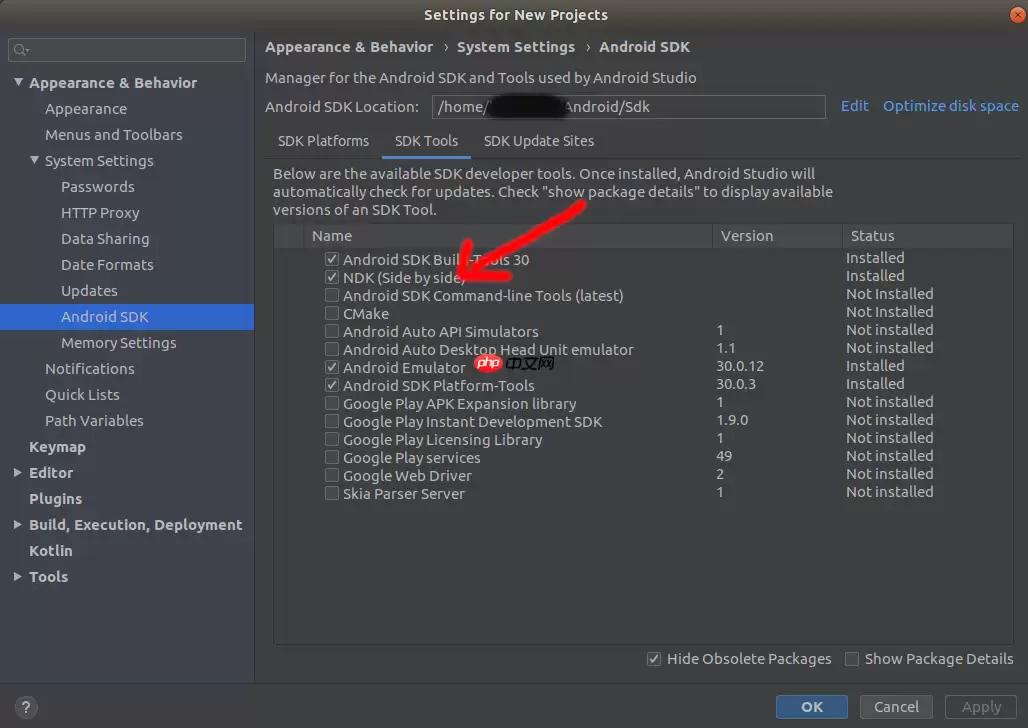Collapse the Appearance & Behavior tree arrow
1028x728 pixels.
click(18, 83)
